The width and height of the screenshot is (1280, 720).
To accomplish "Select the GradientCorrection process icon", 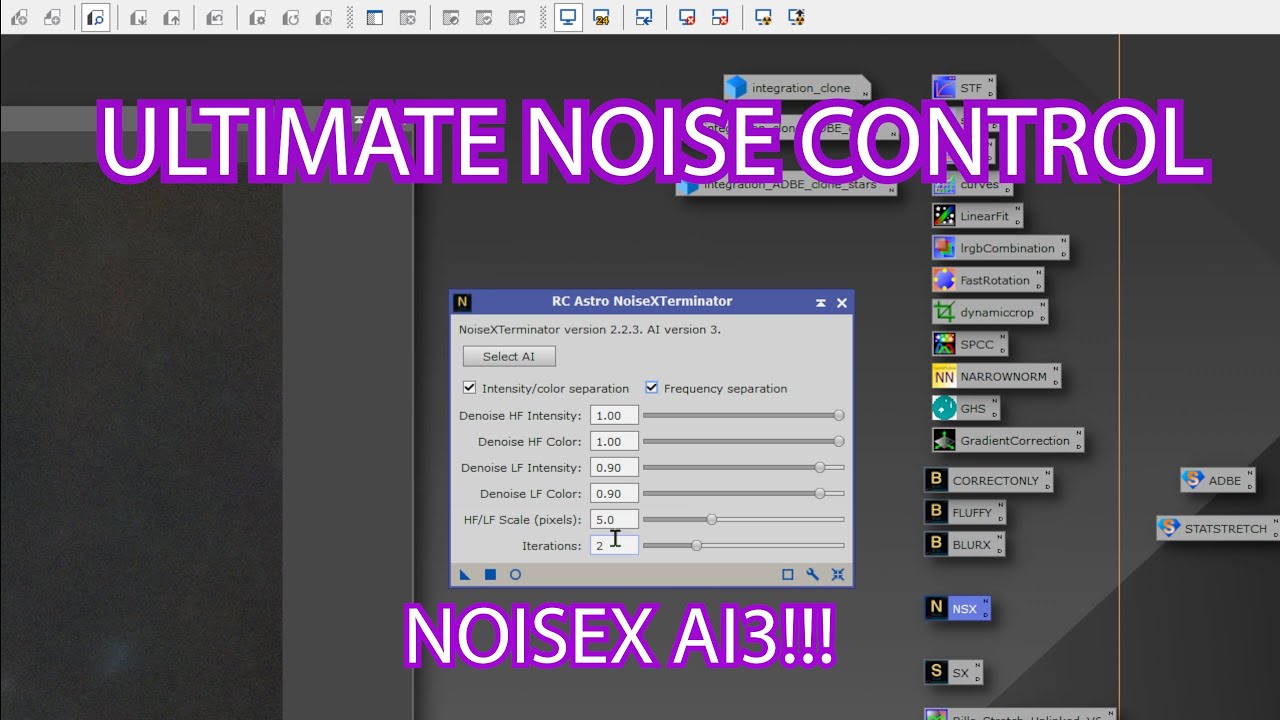I will pos(1007,440).
